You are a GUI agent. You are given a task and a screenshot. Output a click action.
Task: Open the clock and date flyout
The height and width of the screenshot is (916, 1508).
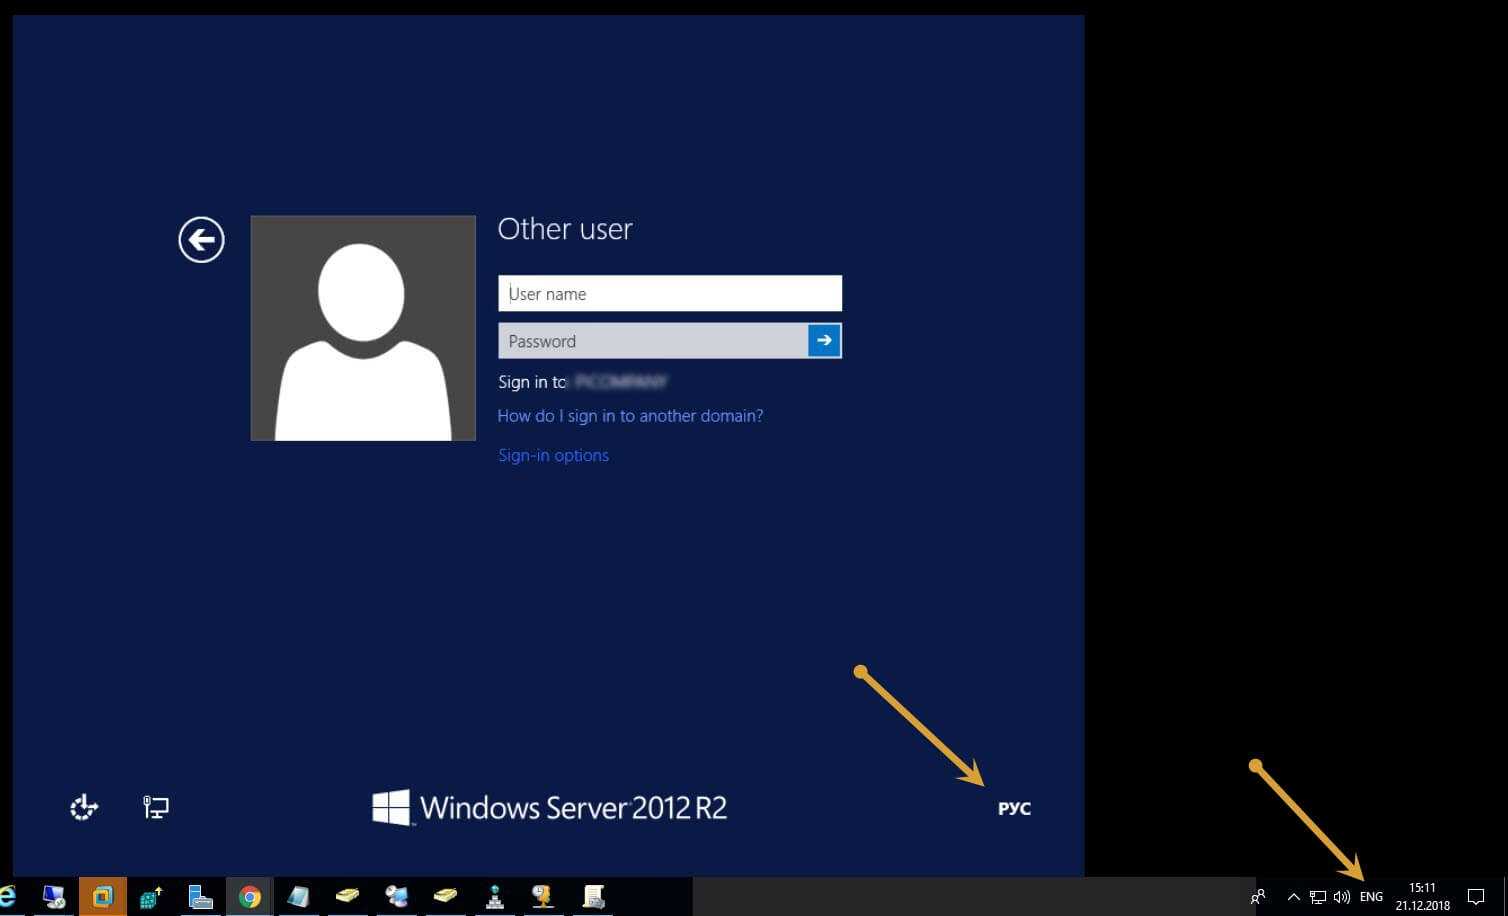[1422, 896]
